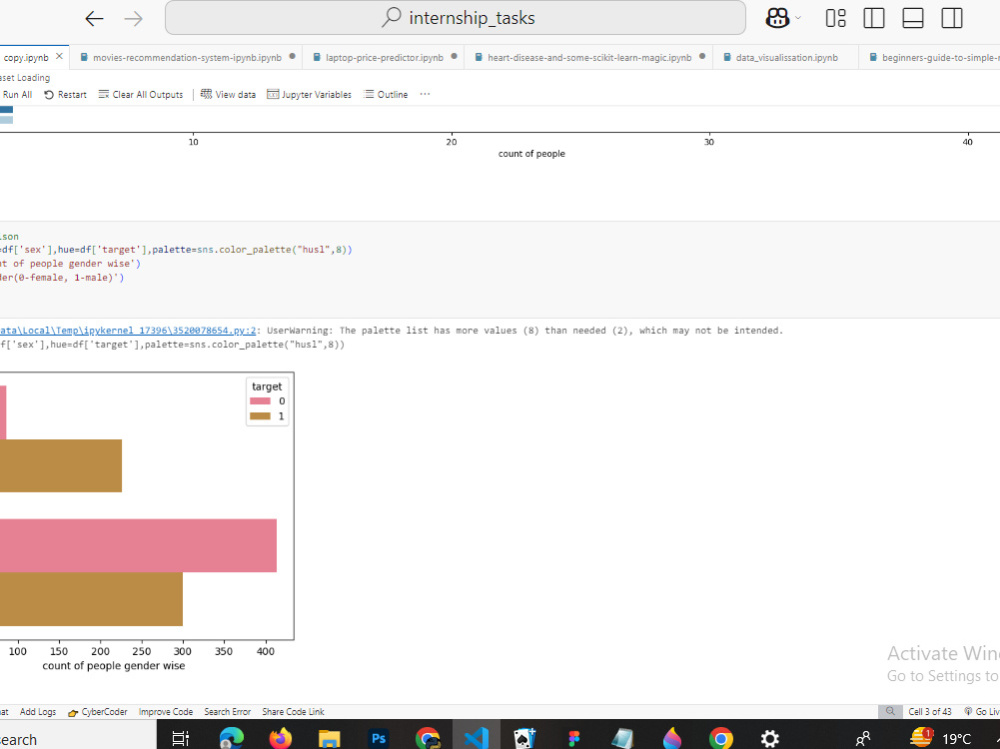Open the colorful droplet app on taskbar
The width and height of the screenshot is (1000, 749).
click(x=672, y=738)
